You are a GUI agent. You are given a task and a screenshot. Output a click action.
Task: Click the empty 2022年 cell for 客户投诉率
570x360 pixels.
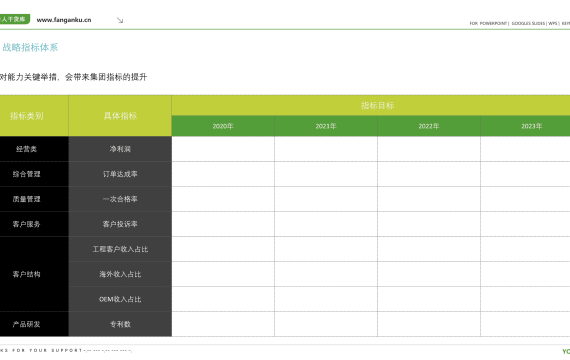click(x=429, y=224)
